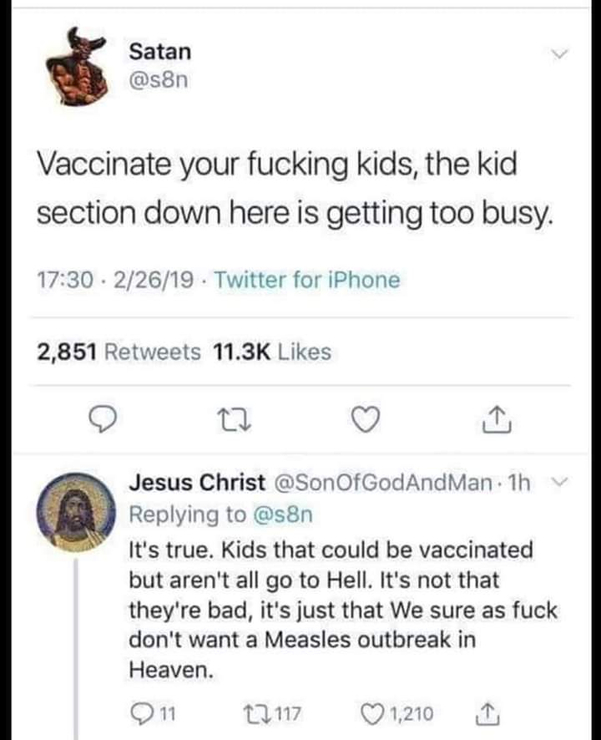Open the @SonOfGodAndMan handle
The image size is (601, 740).
coord(379,484)
